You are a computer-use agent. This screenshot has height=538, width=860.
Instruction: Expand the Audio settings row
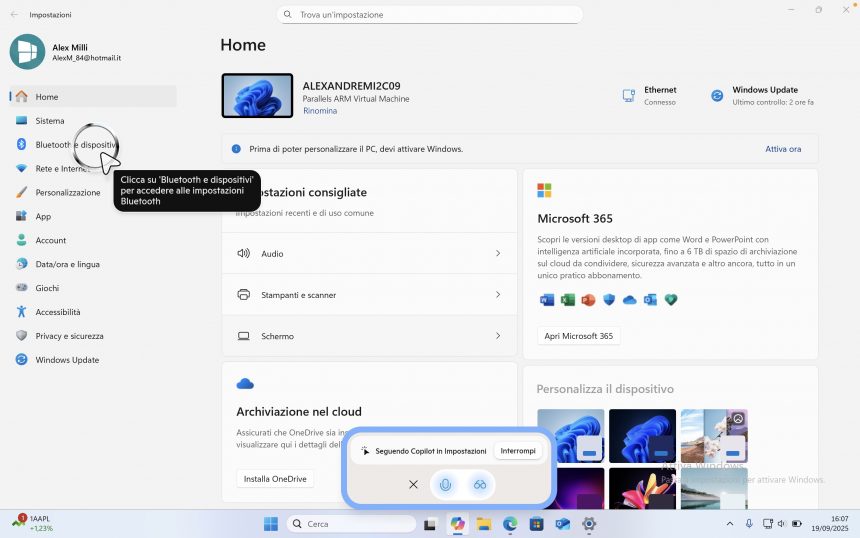[x=369, y=254]
